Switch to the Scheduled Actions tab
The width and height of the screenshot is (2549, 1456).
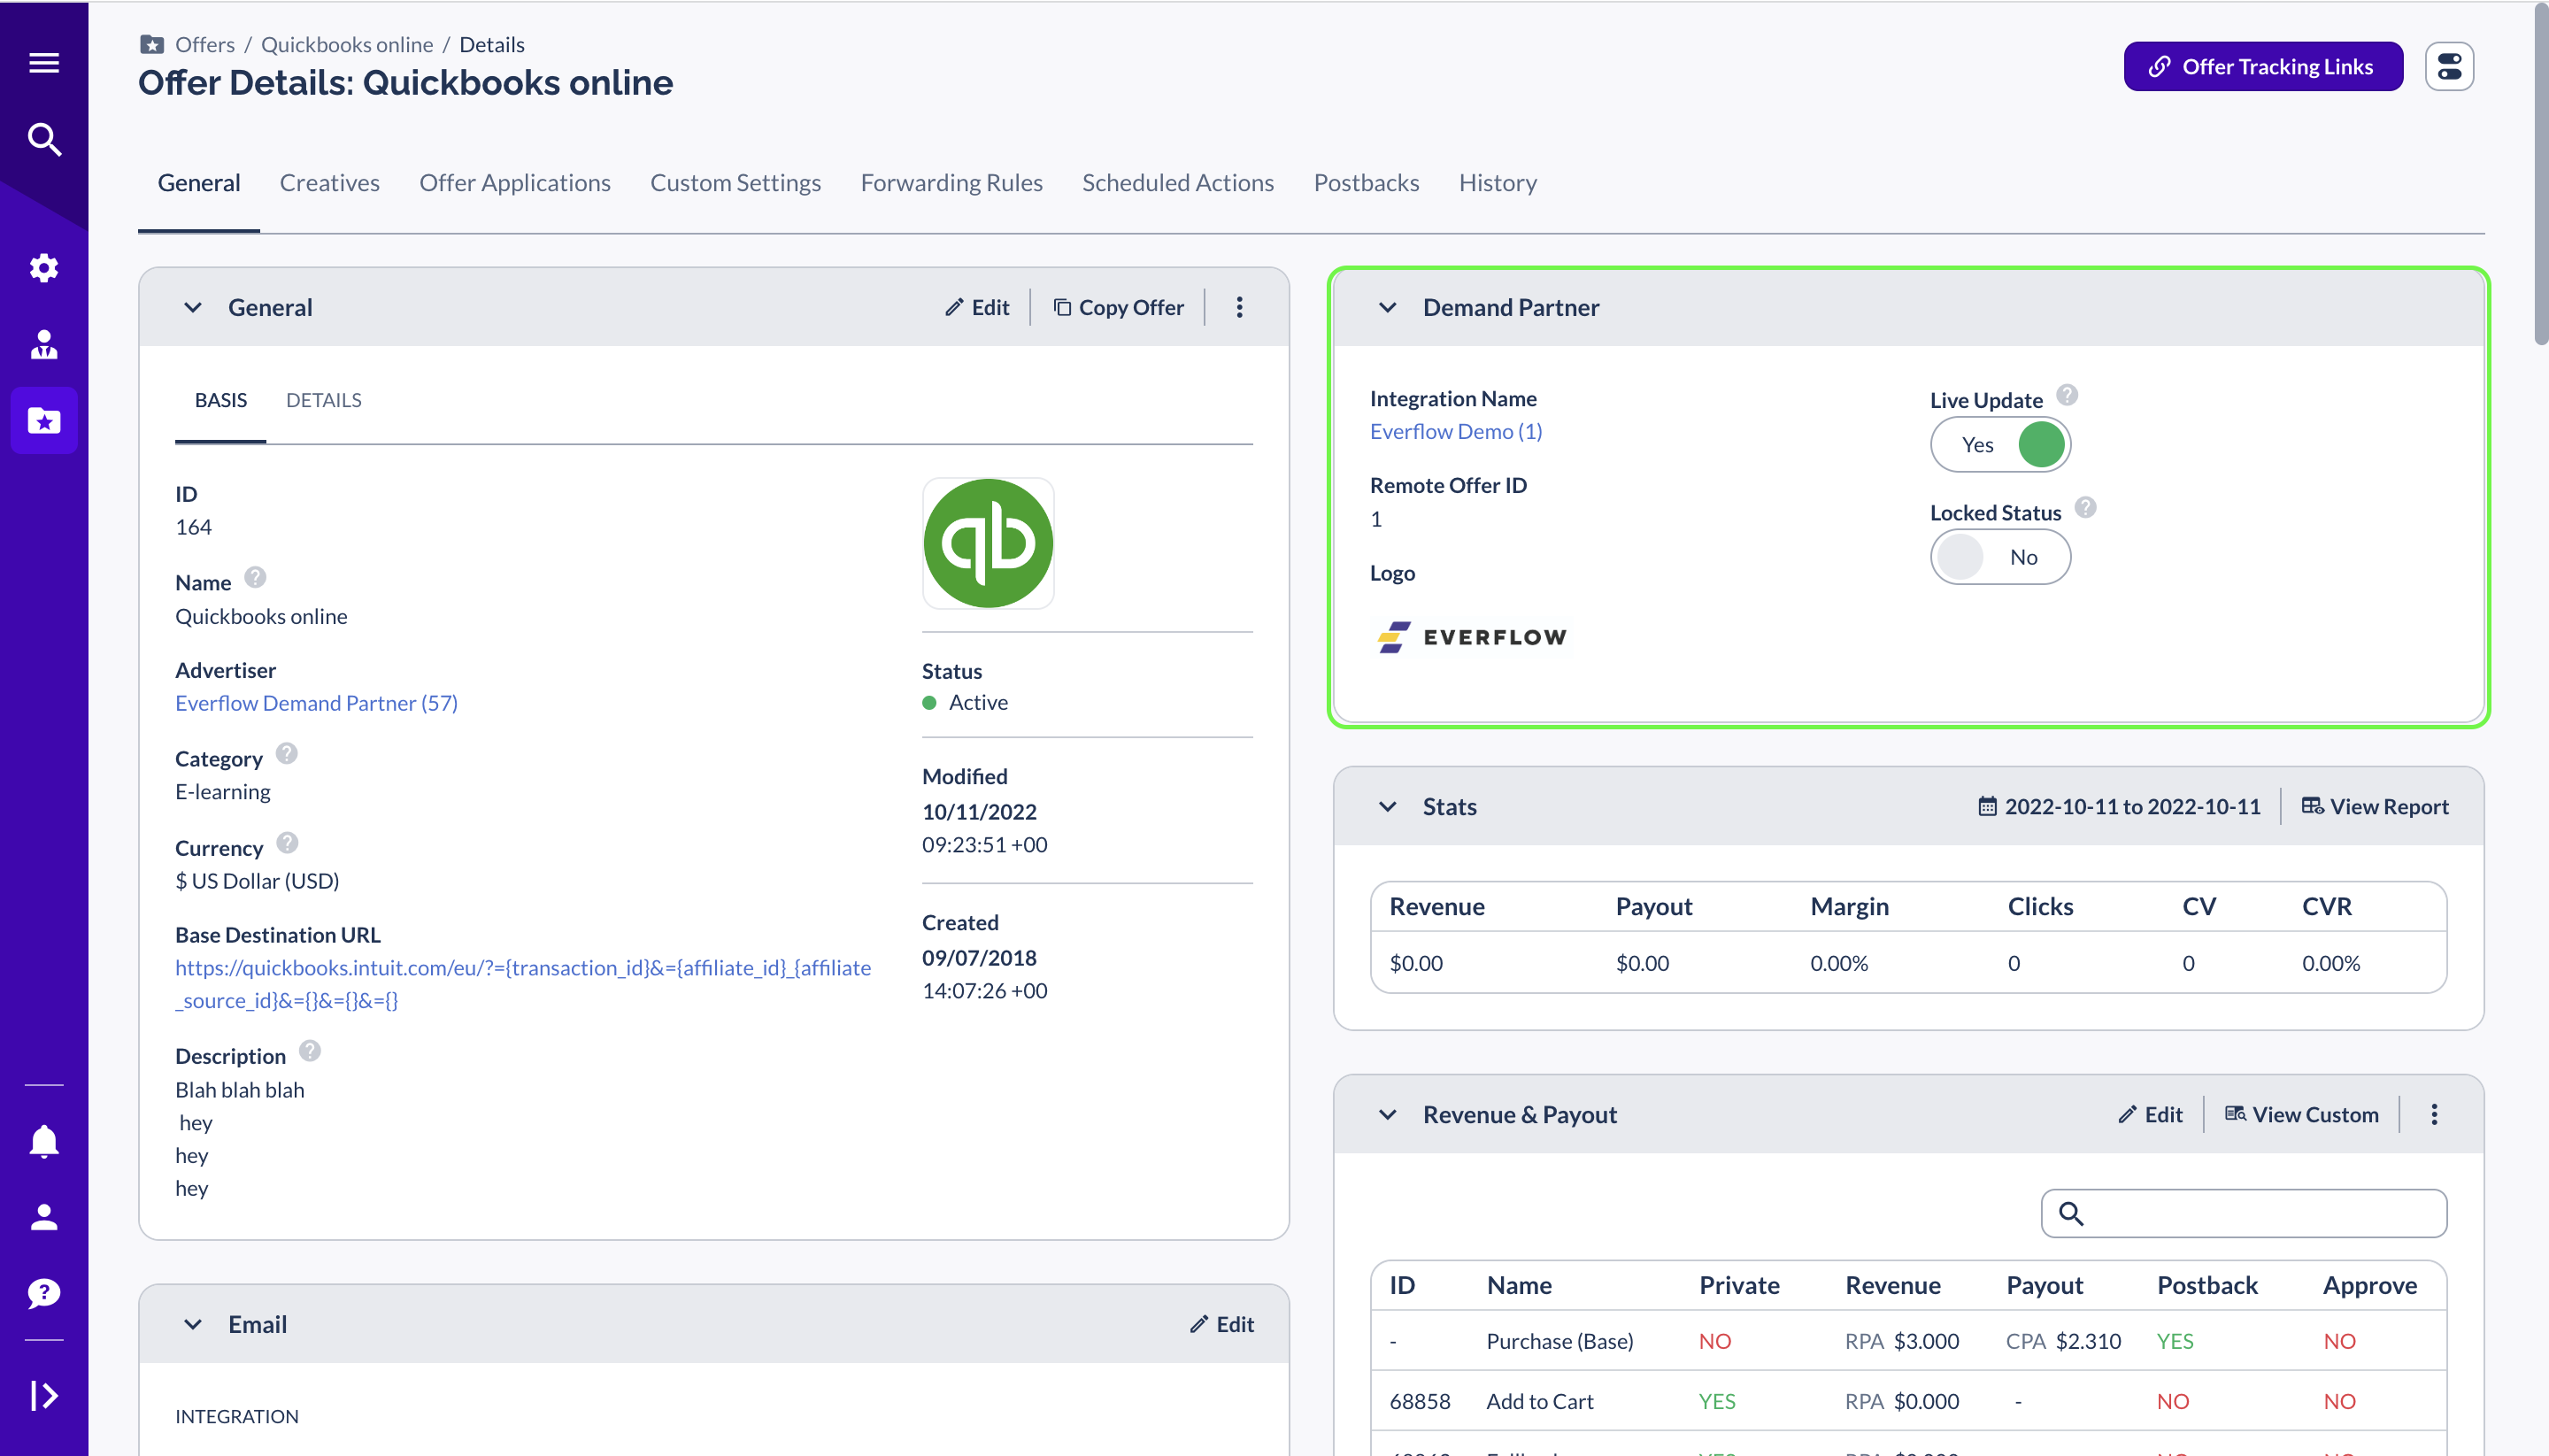point(1178,183)
